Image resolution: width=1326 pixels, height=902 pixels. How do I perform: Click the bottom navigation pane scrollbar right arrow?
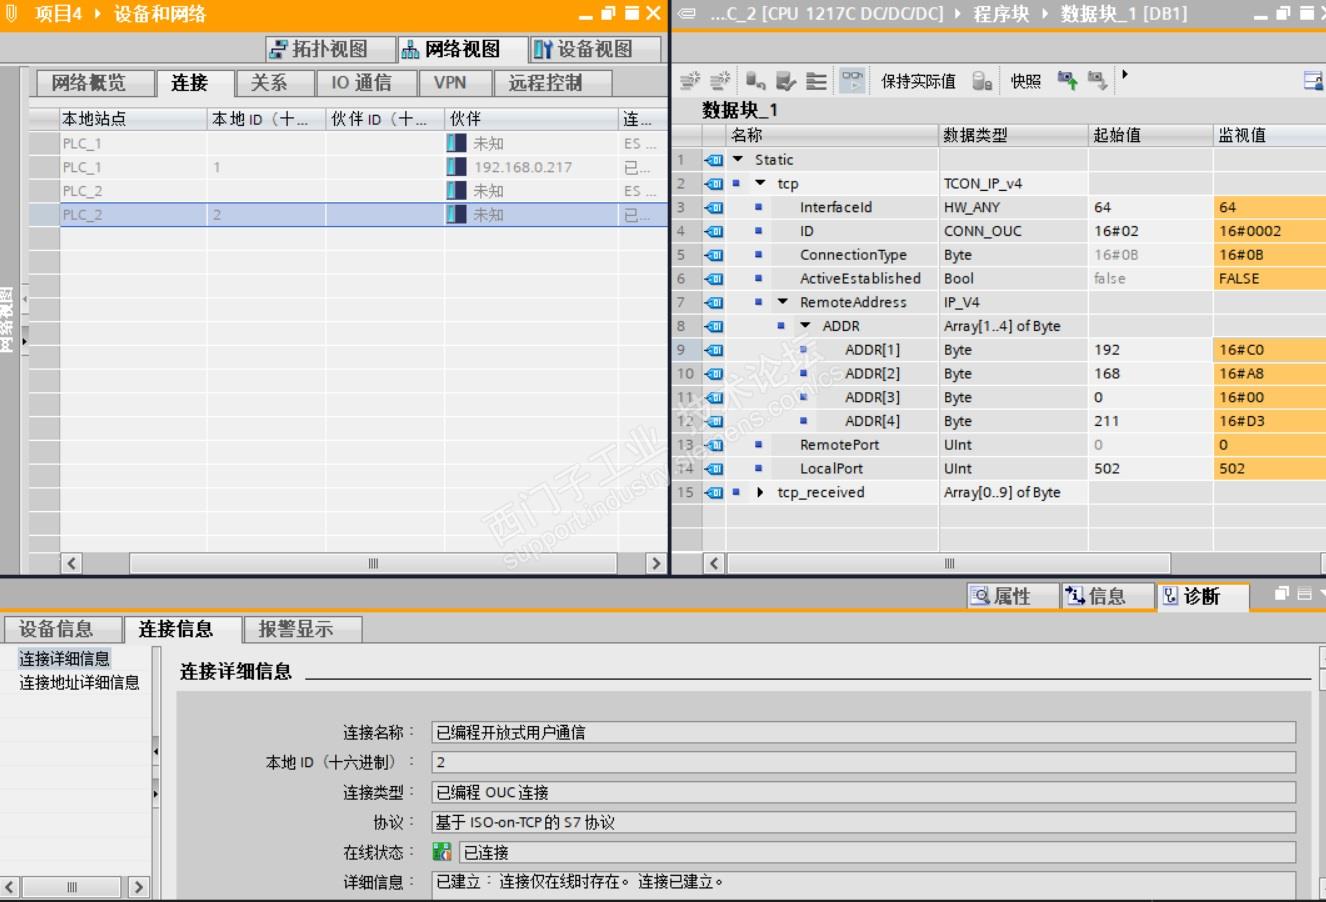(x=138, y=887)
